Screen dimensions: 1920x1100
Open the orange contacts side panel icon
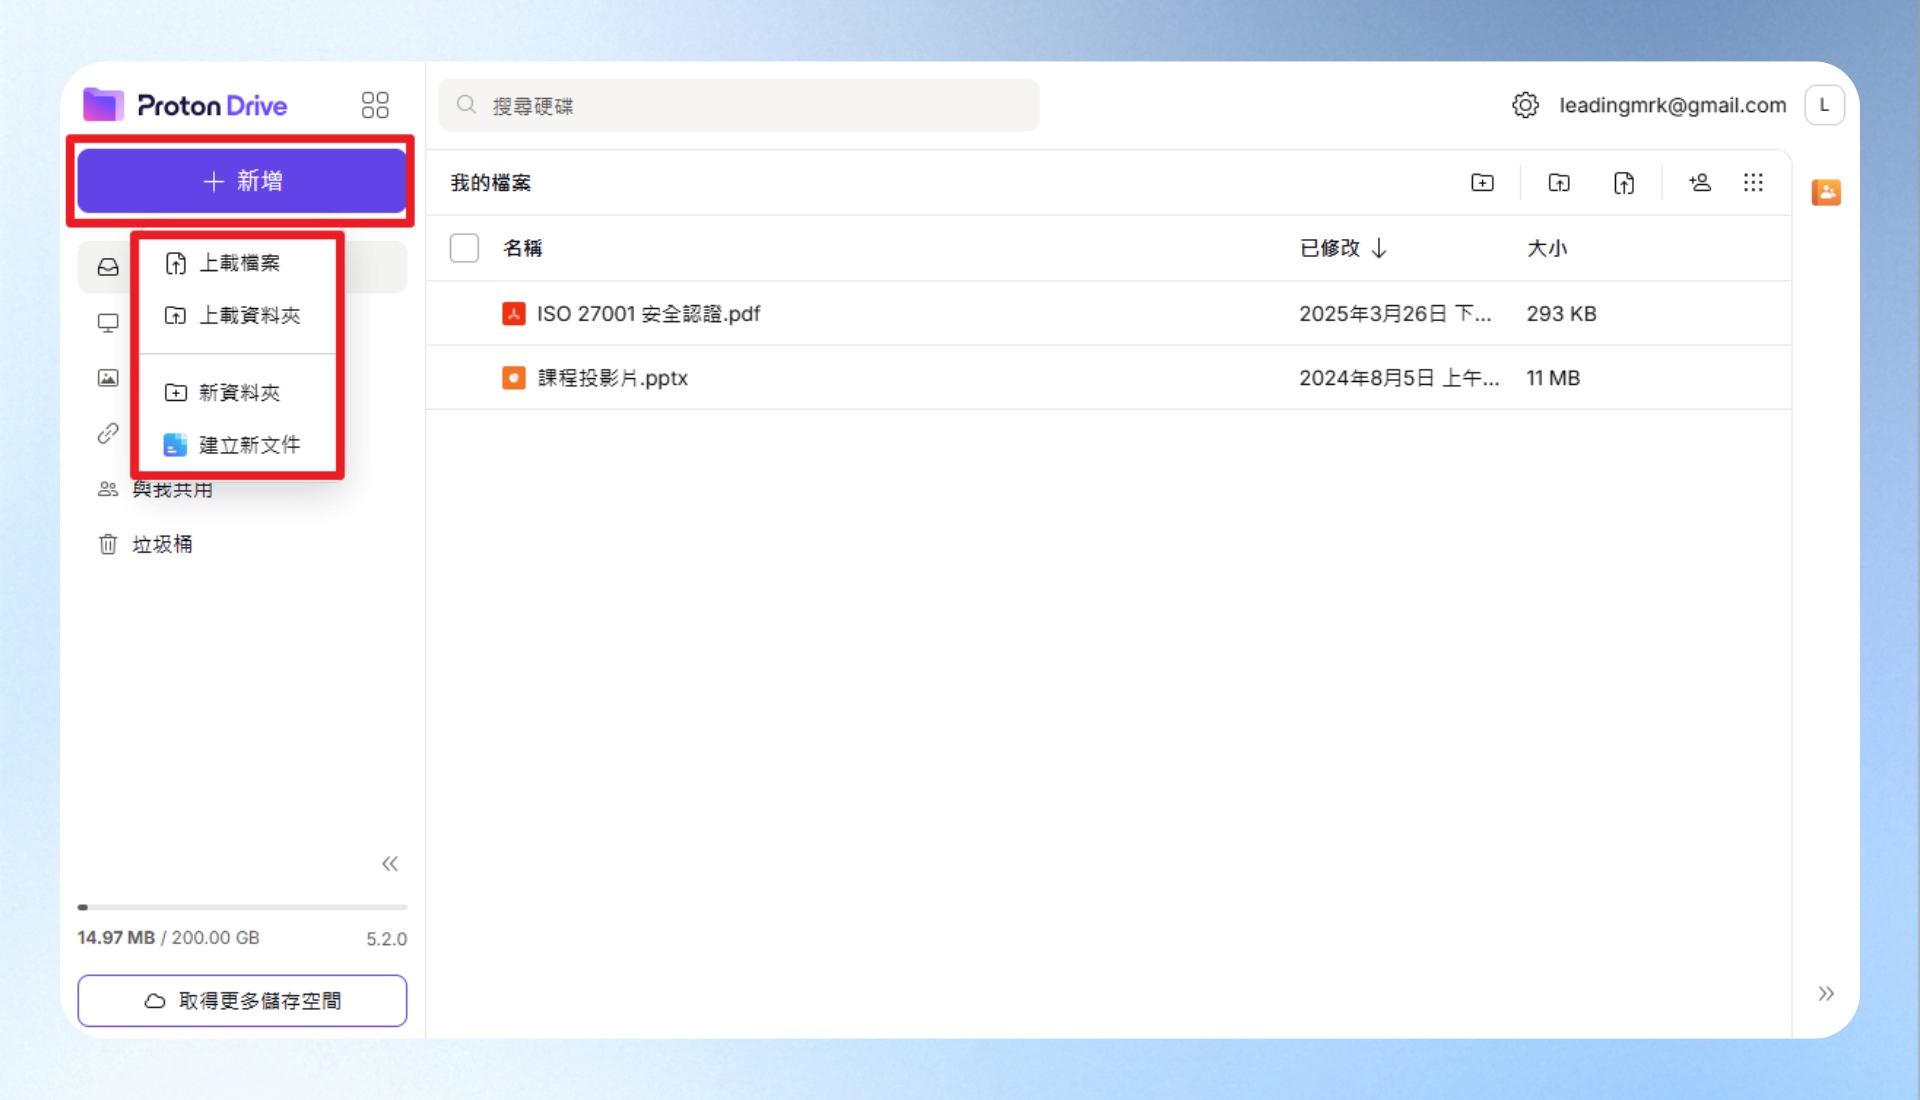click(1826, 192)
